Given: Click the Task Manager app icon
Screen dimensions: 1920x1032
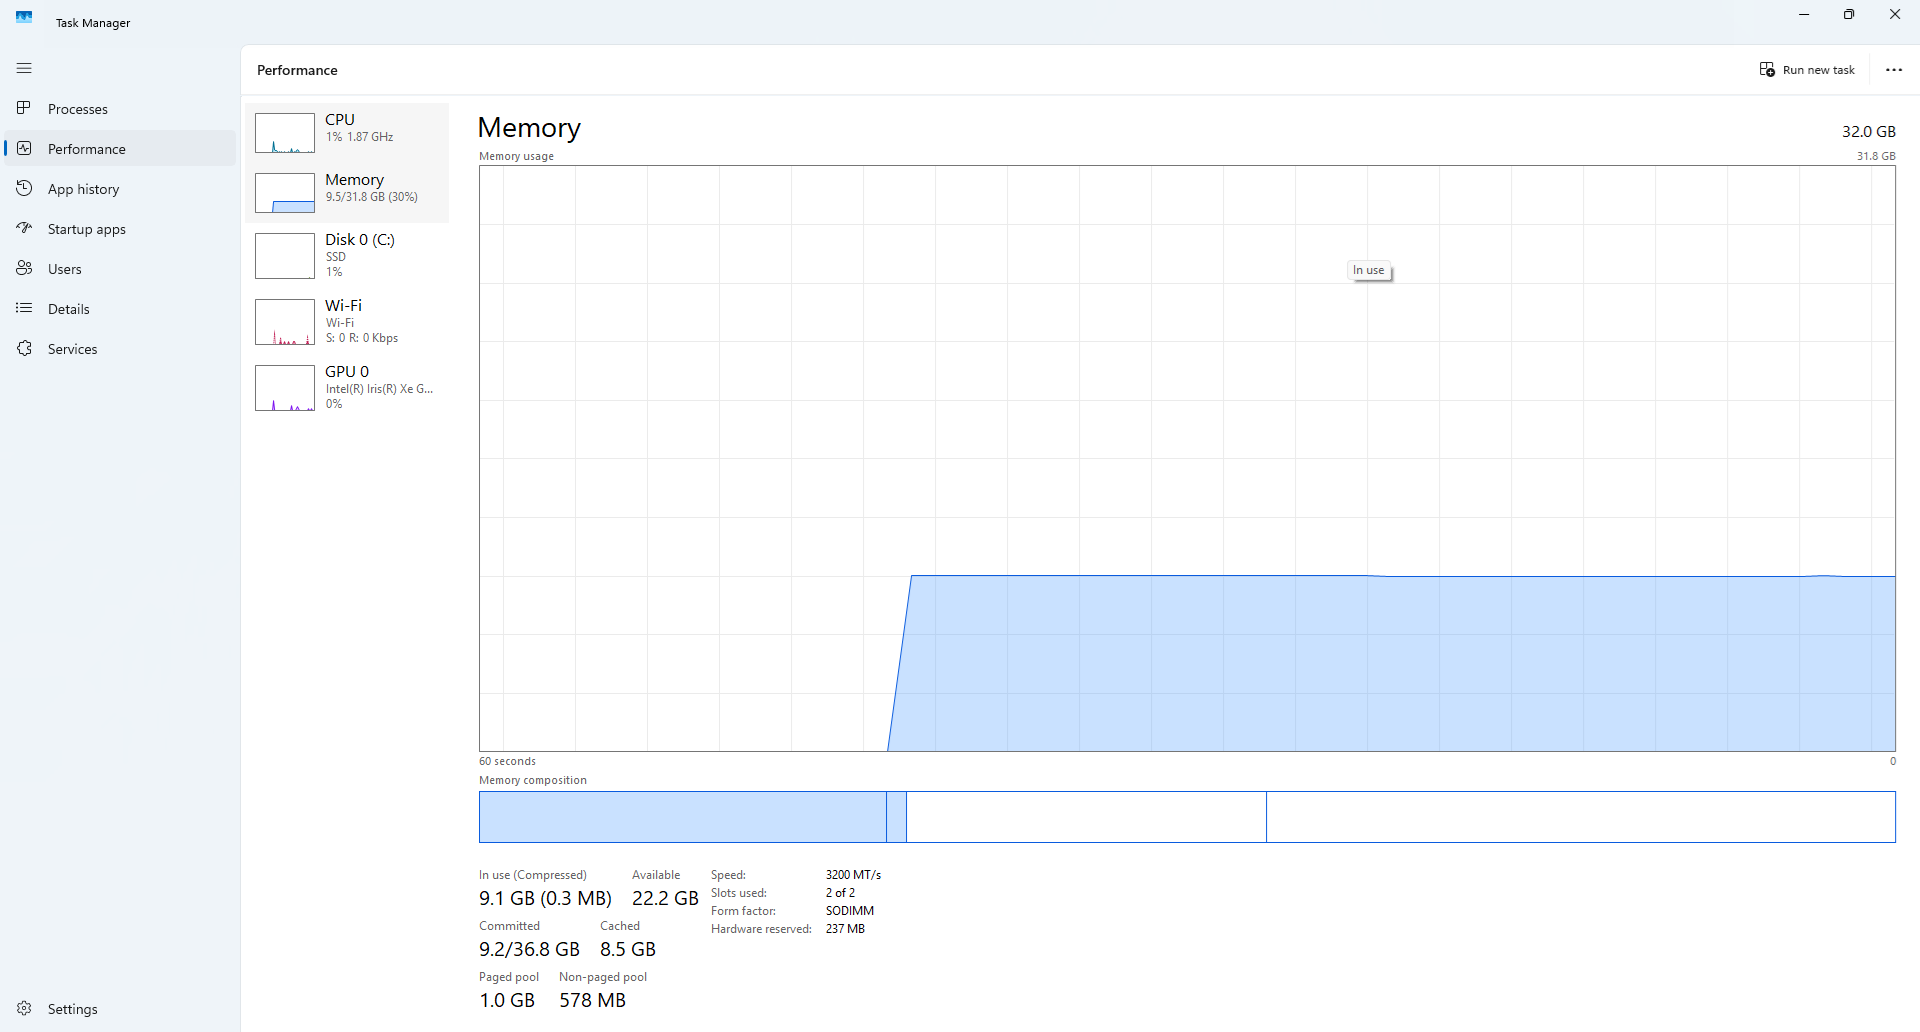Looking at the screenshot, I should tap(24, 17).
